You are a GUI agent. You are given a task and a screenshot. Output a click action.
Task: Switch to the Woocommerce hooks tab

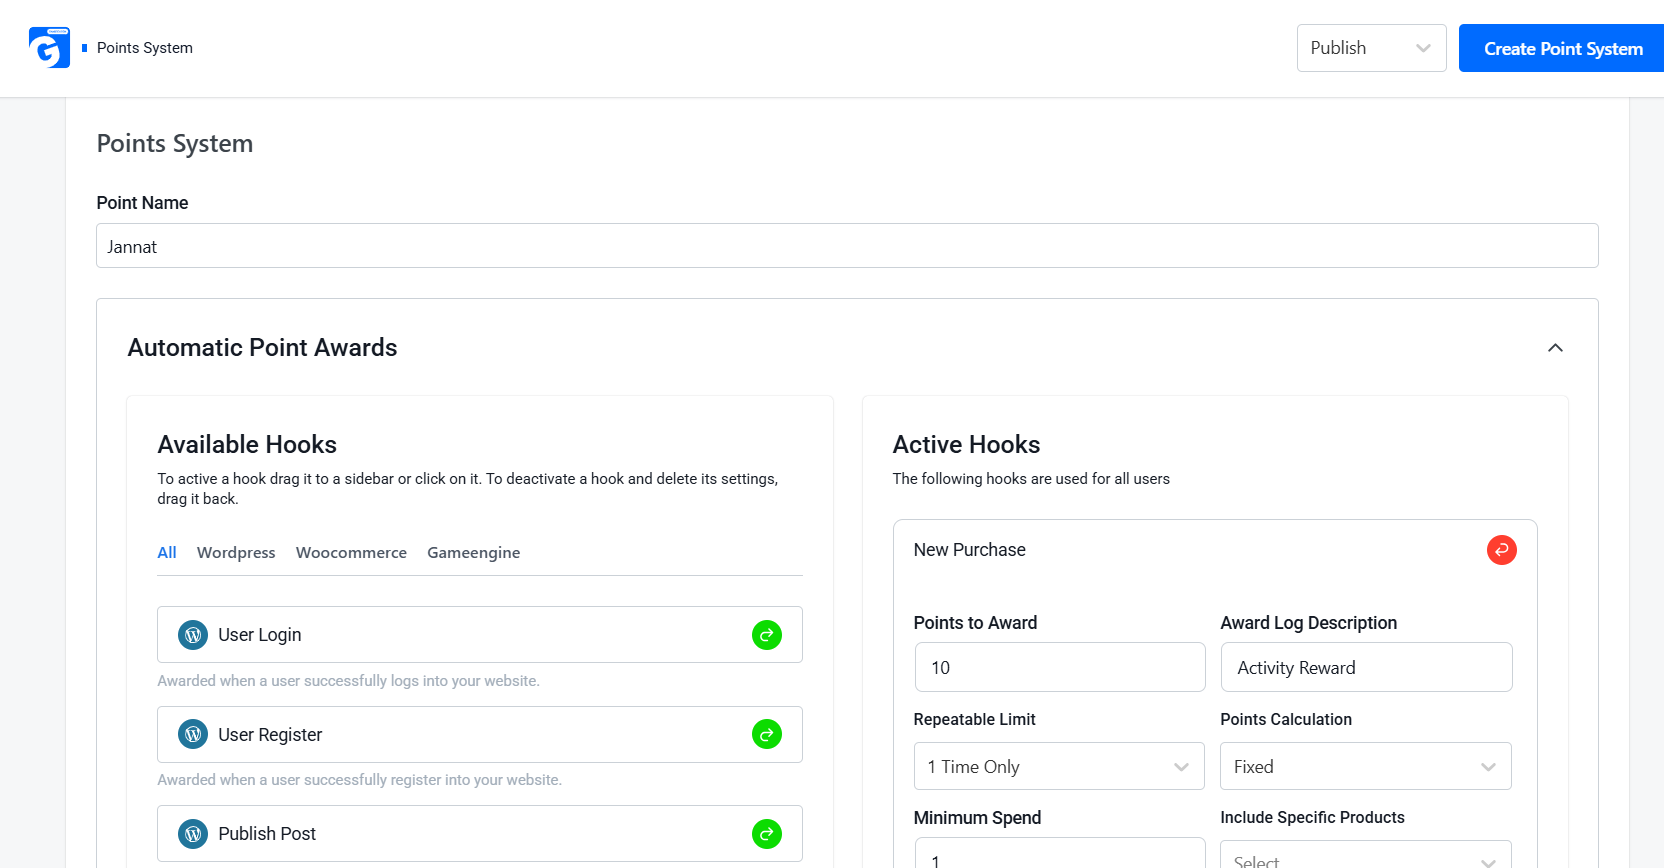pyautogui.click(x=351, y=553)
